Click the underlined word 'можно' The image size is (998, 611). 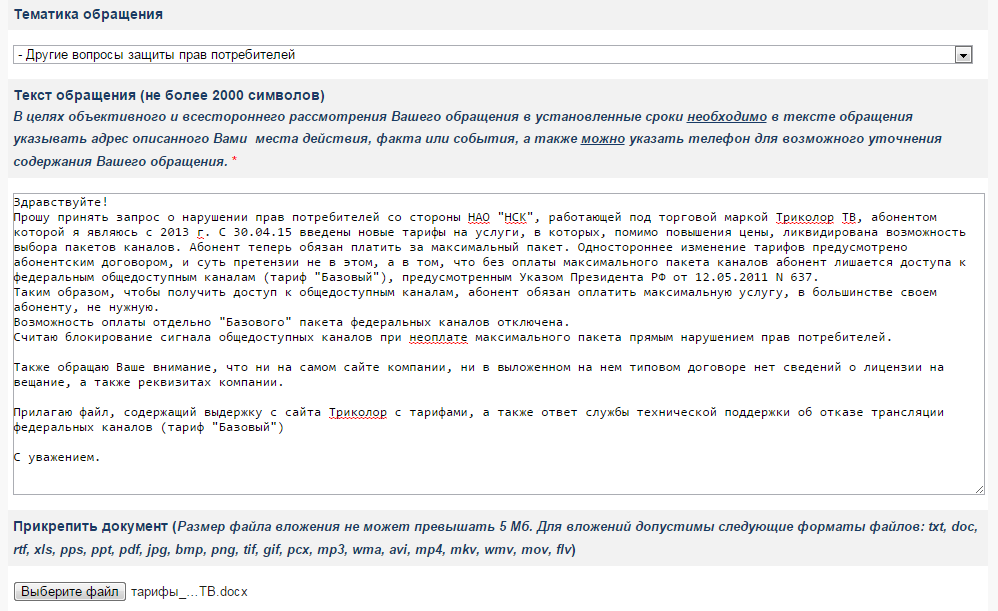point(603,139)
